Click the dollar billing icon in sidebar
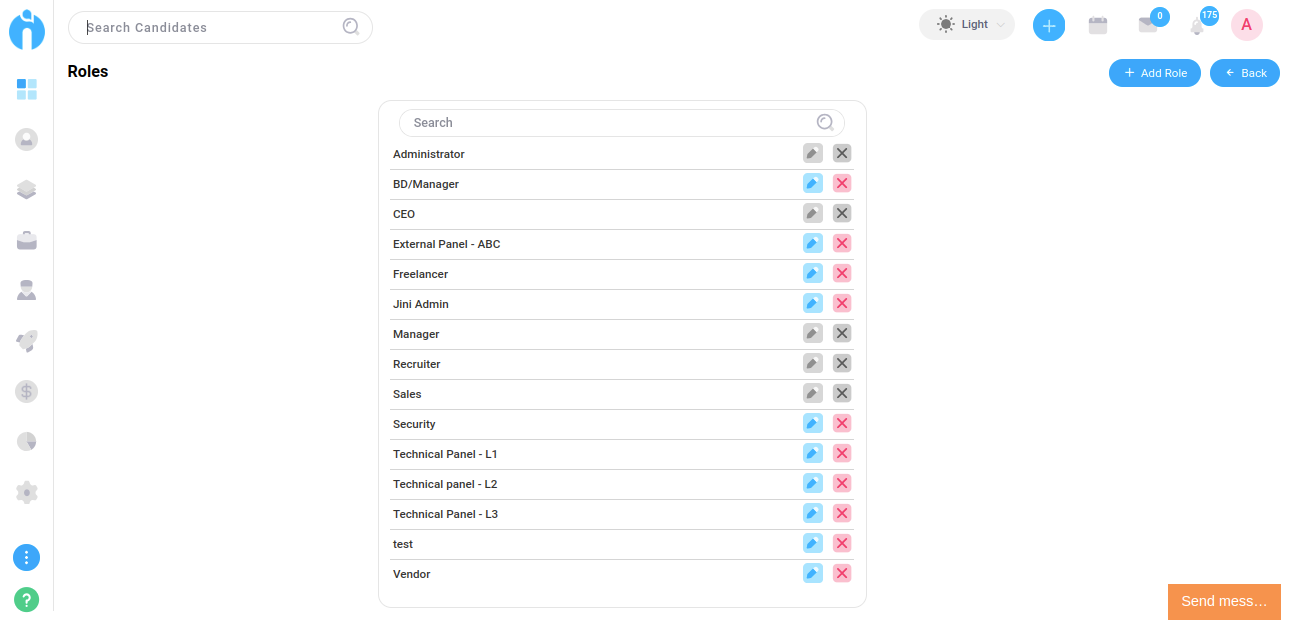Screen dimensions: 1294x620 27,391
